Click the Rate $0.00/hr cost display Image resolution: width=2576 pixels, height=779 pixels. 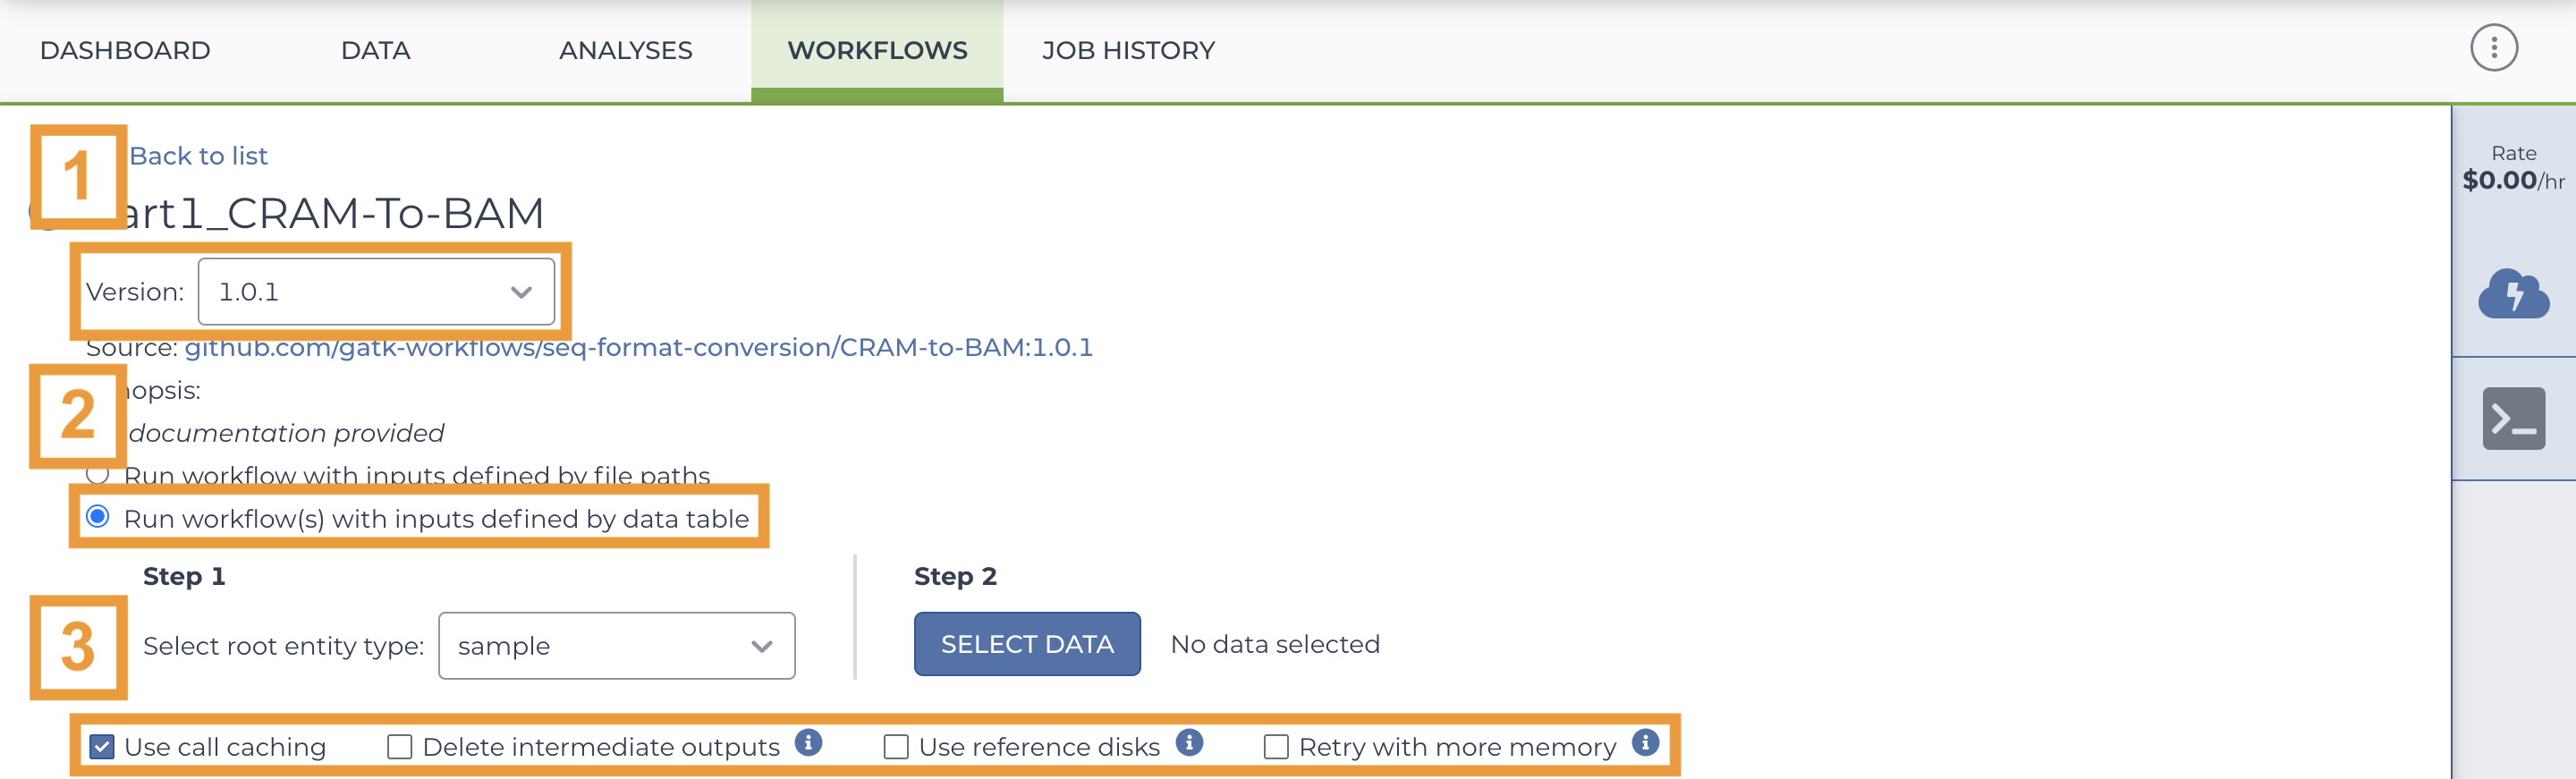coord(2513,168)
